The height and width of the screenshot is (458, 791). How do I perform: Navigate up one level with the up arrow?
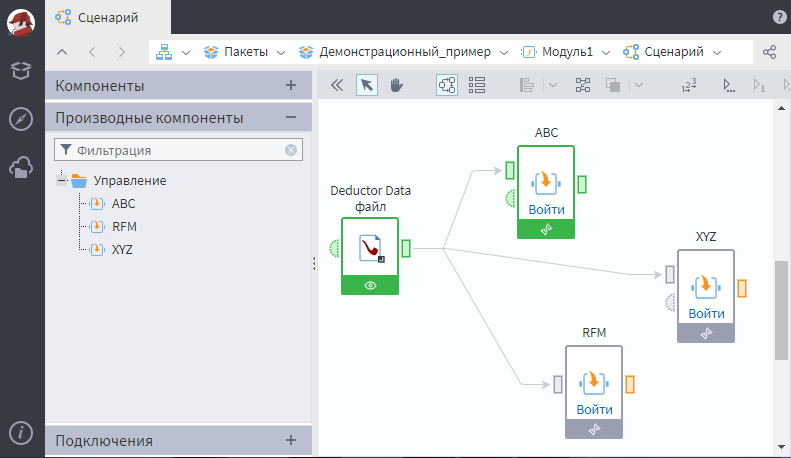[62, 52]
